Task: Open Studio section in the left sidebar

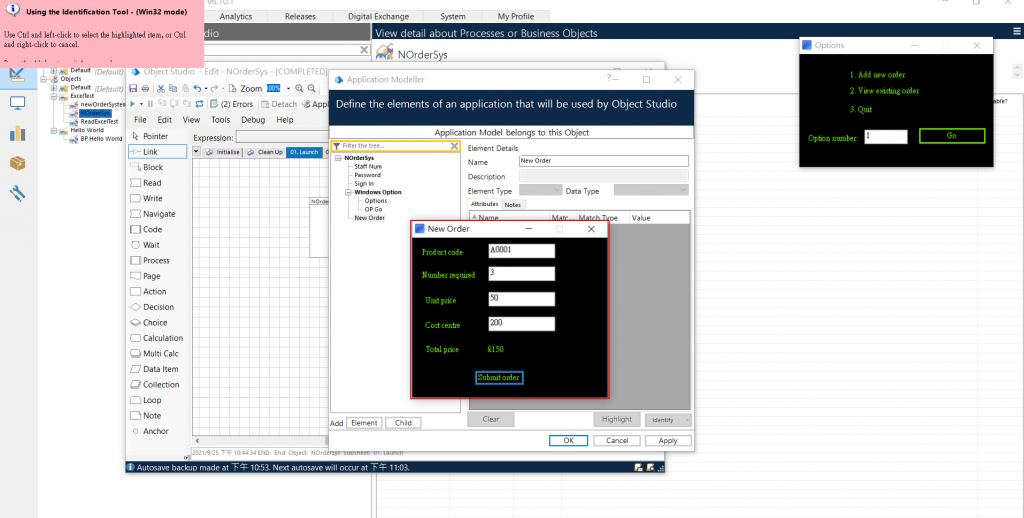Action: (17, 74)
